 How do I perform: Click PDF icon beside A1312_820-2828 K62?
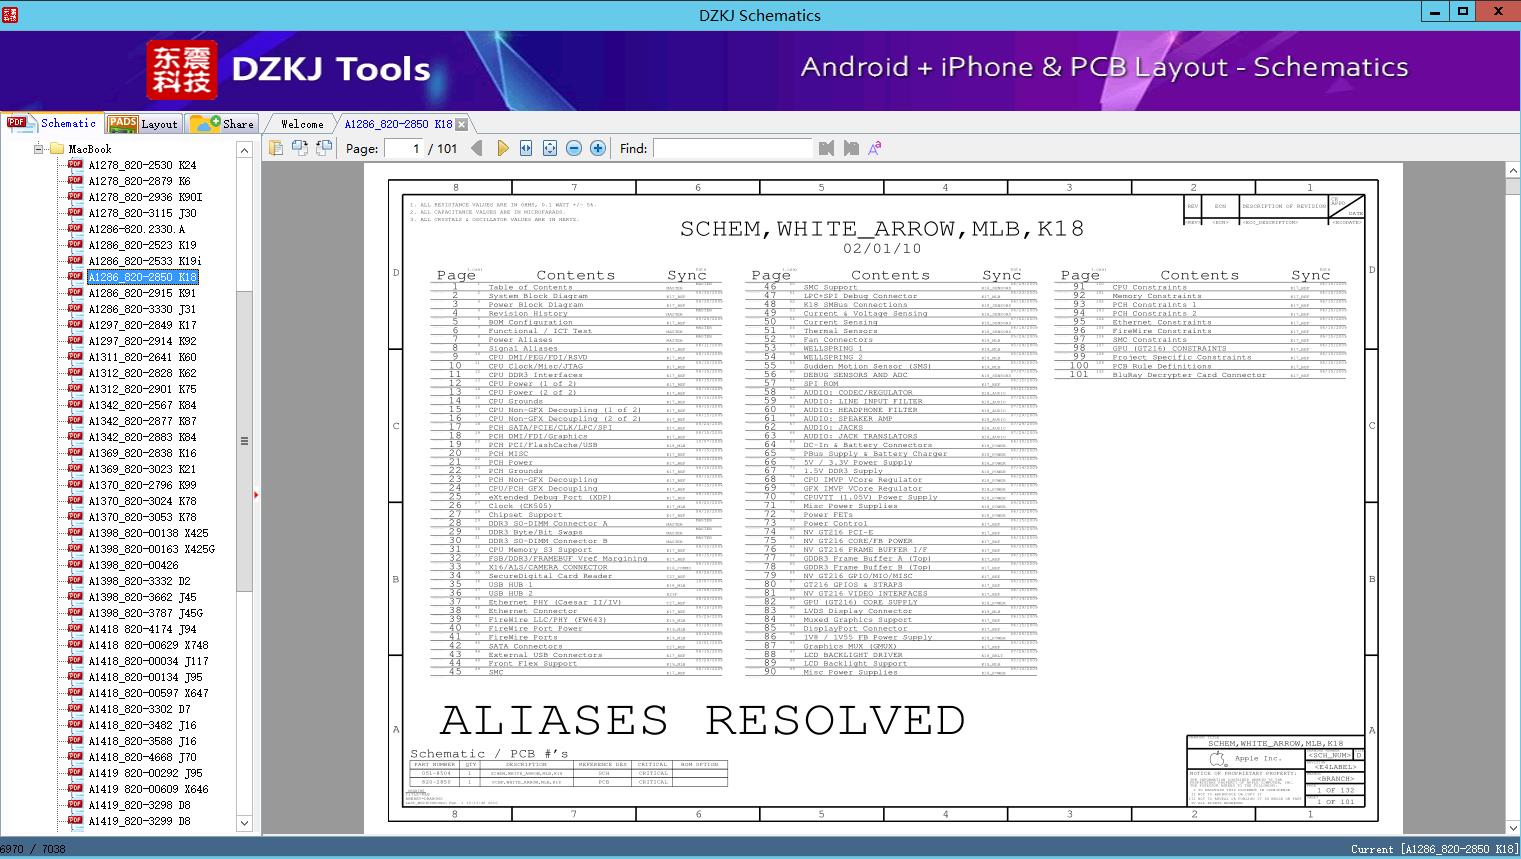75,372
